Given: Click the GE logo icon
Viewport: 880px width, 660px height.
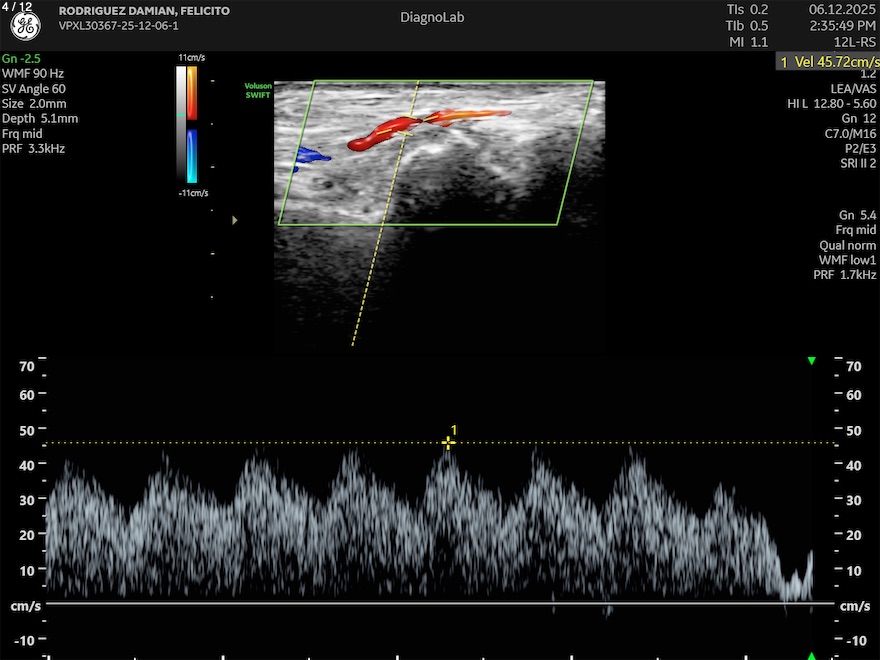Looking at the screenshot, I should (25, 27).
